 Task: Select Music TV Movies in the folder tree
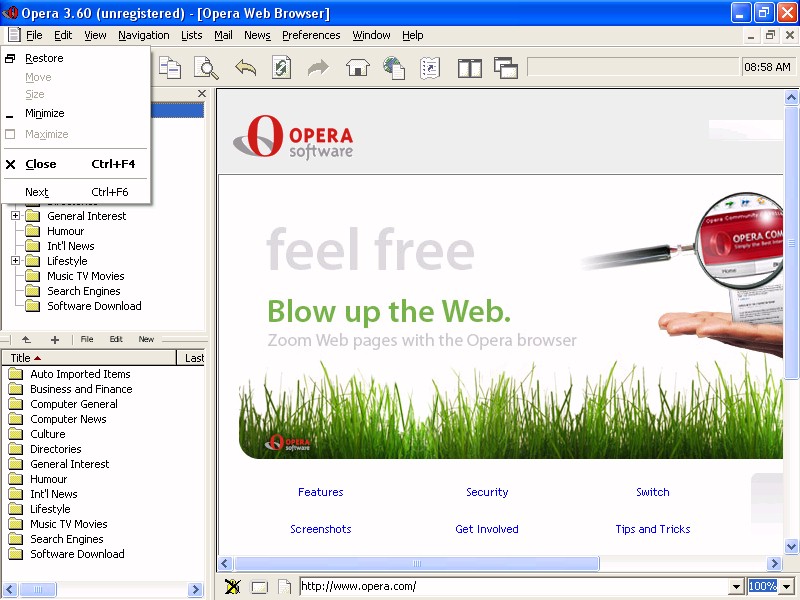coord(86,276)
